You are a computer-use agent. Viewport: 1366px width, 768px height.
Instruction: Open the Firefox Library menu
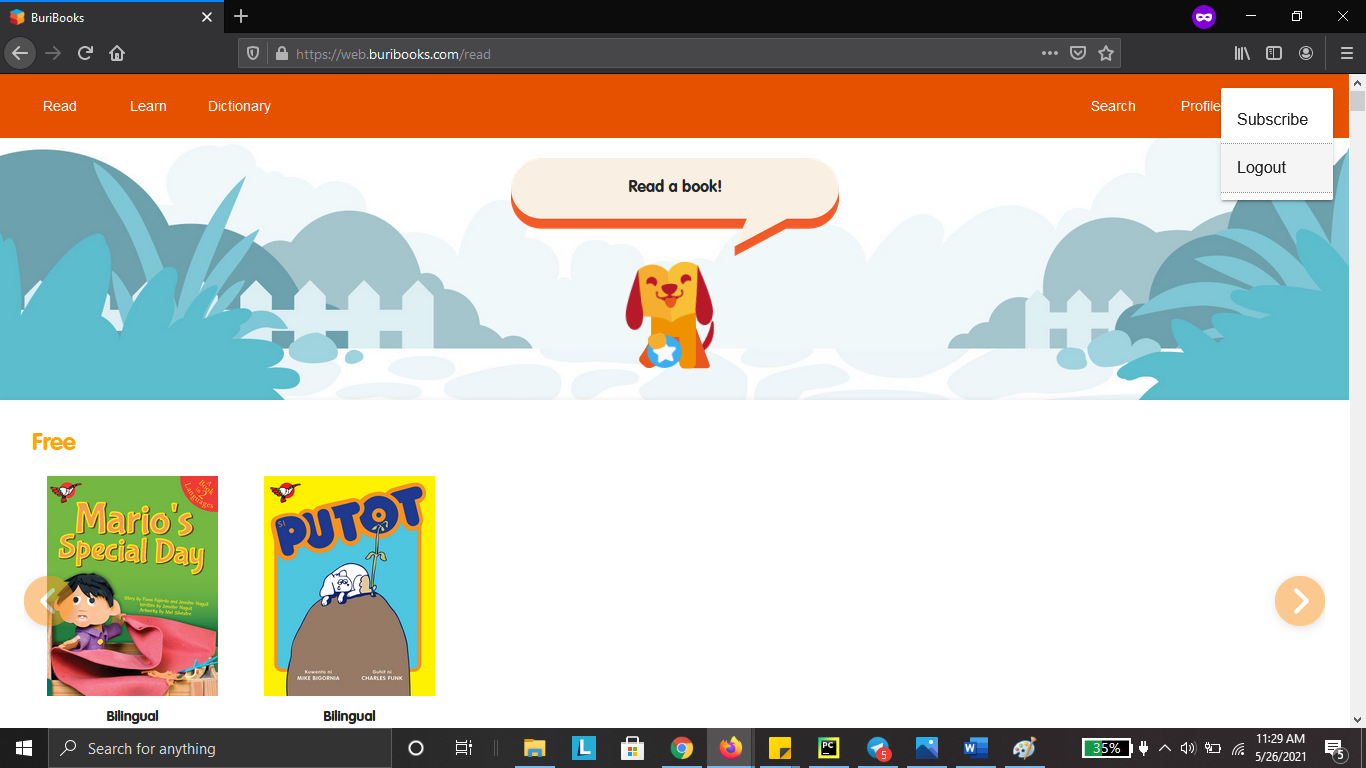pyautogui.click(x=1242, y=54)
